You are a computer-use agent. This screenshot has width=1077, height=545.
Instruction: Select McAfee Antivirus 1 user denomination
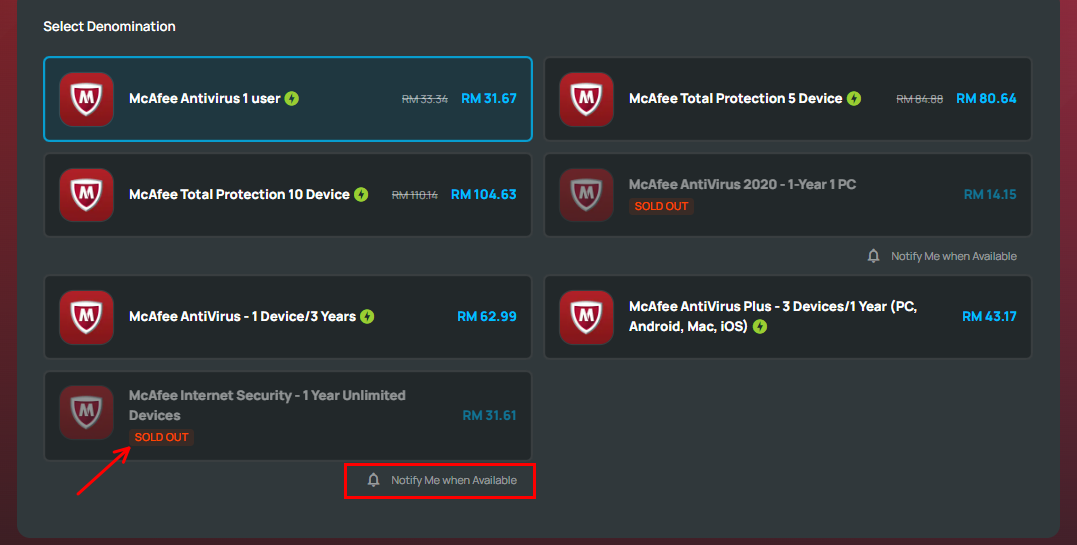[288, 99]
